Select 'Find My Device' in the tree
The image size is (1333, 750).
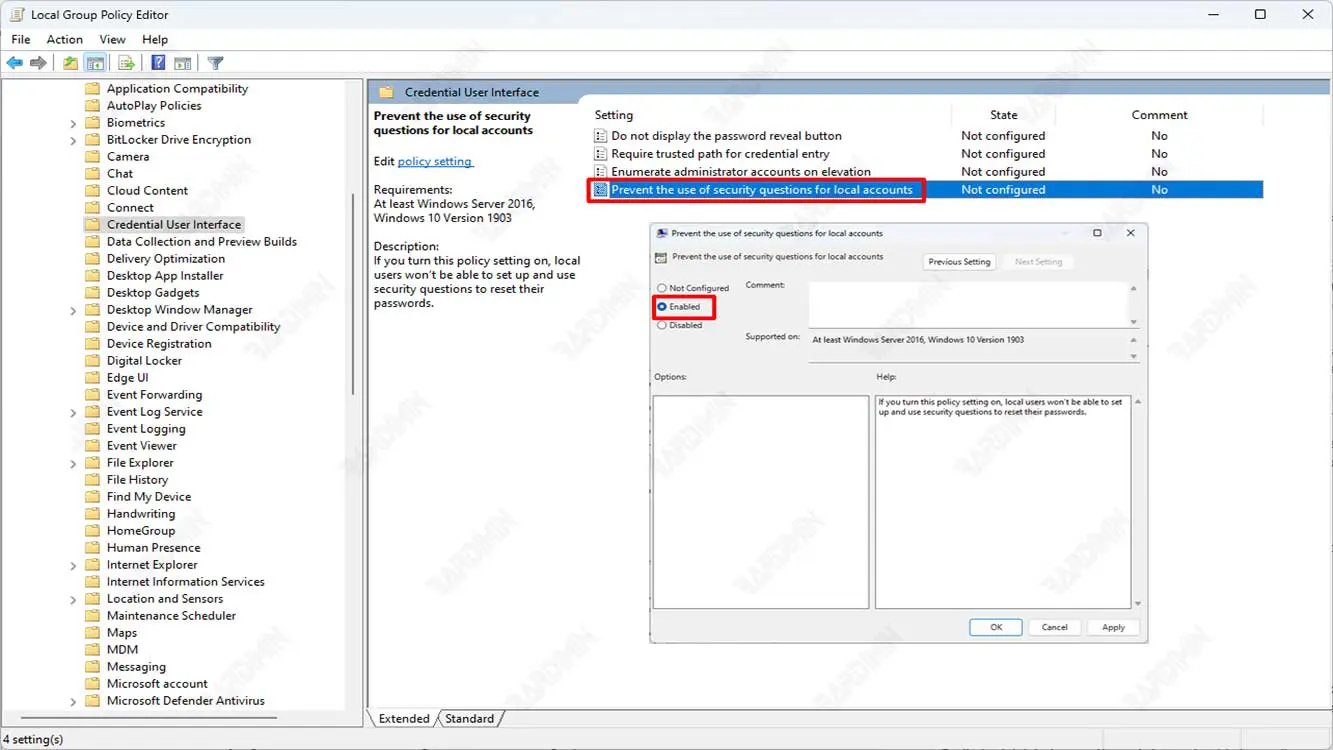(149, 497)
